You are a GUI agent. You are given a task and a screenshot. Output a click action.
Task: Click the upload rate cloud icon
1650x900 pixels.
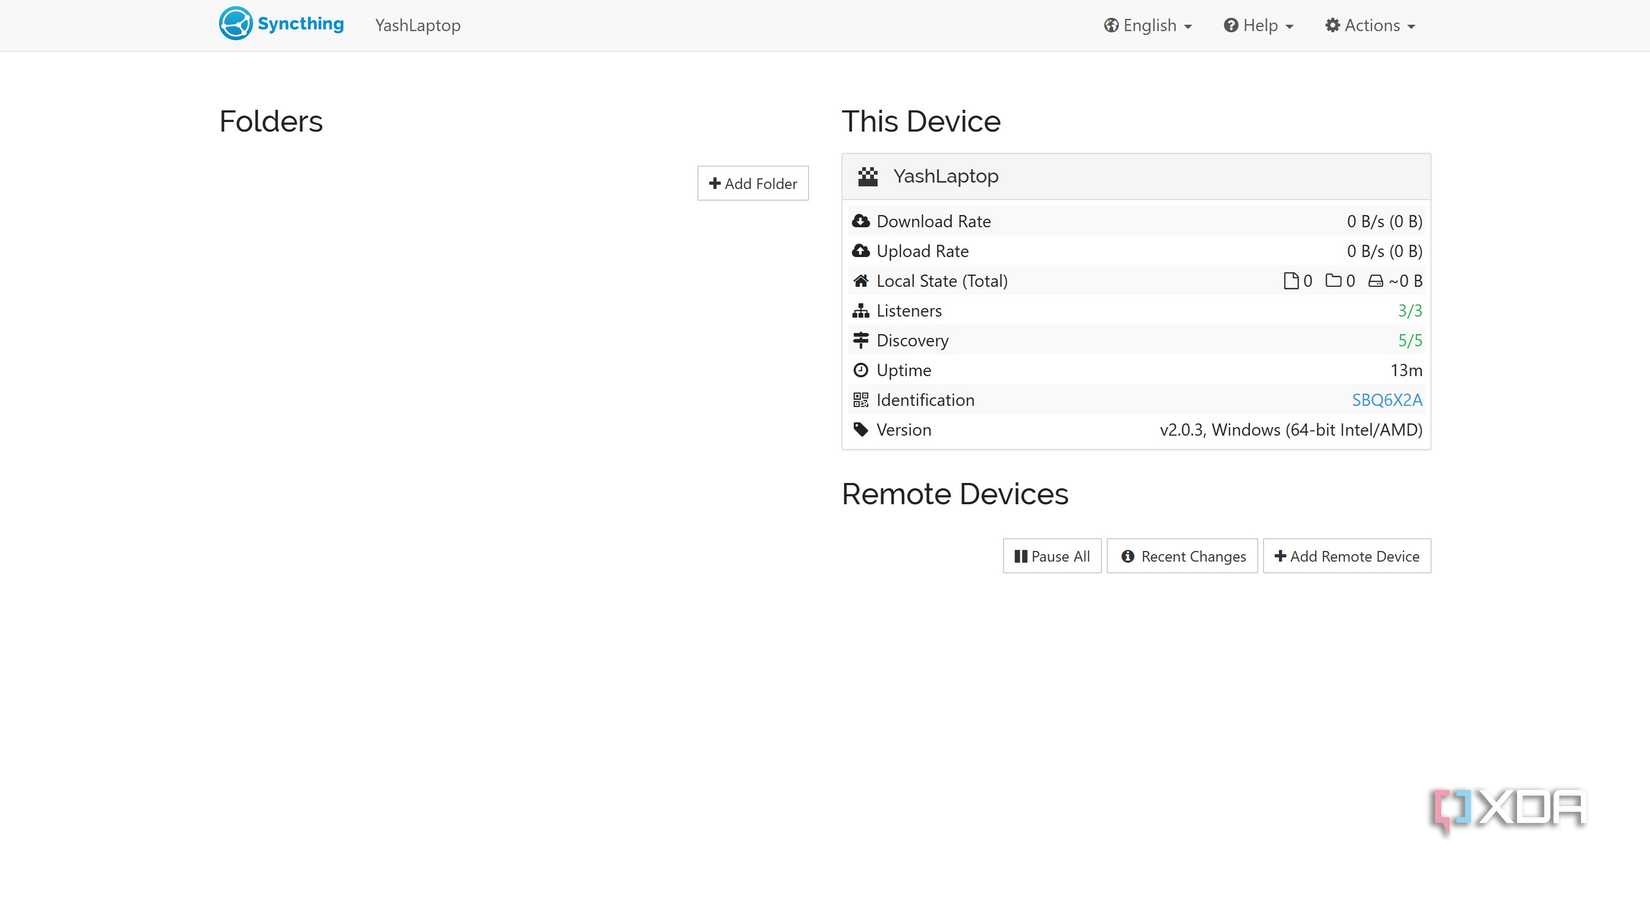[x=861, y=251]
